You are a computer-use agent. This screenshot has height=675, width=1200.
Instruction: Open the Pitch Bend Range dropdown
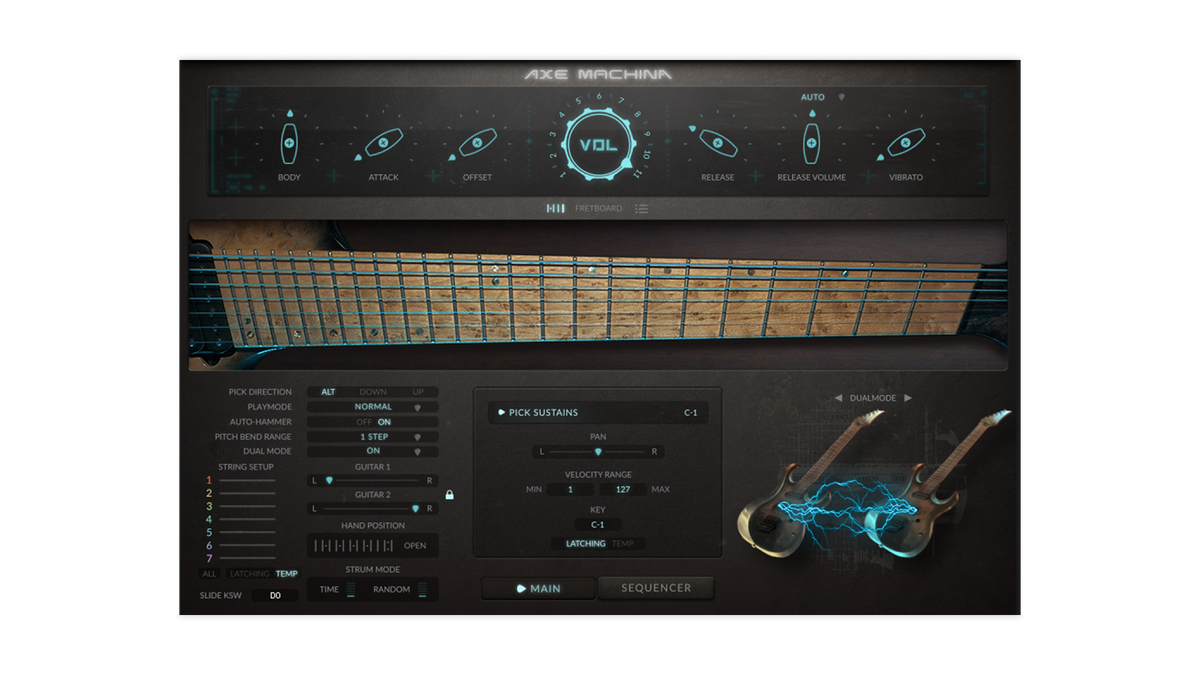373,437
